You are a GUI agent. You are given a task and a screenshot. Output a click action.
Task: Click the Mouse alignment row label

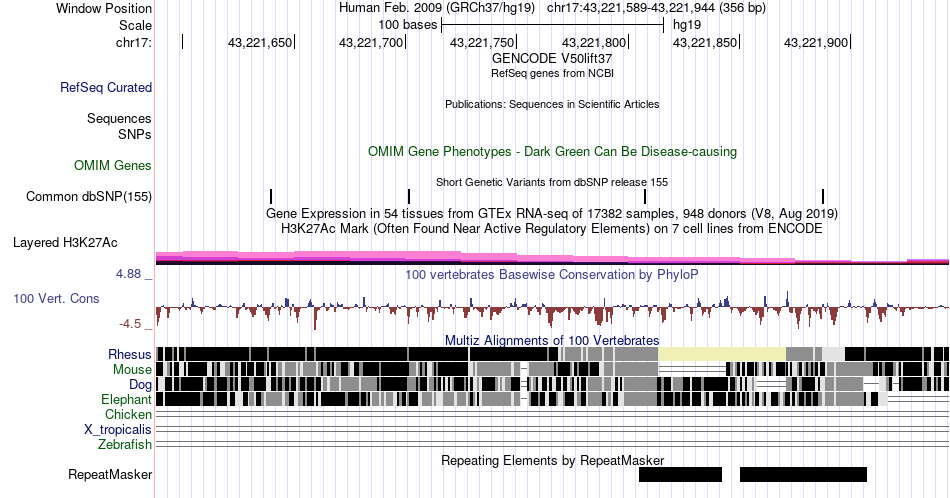pyautogui.click(x=132, y=370)
